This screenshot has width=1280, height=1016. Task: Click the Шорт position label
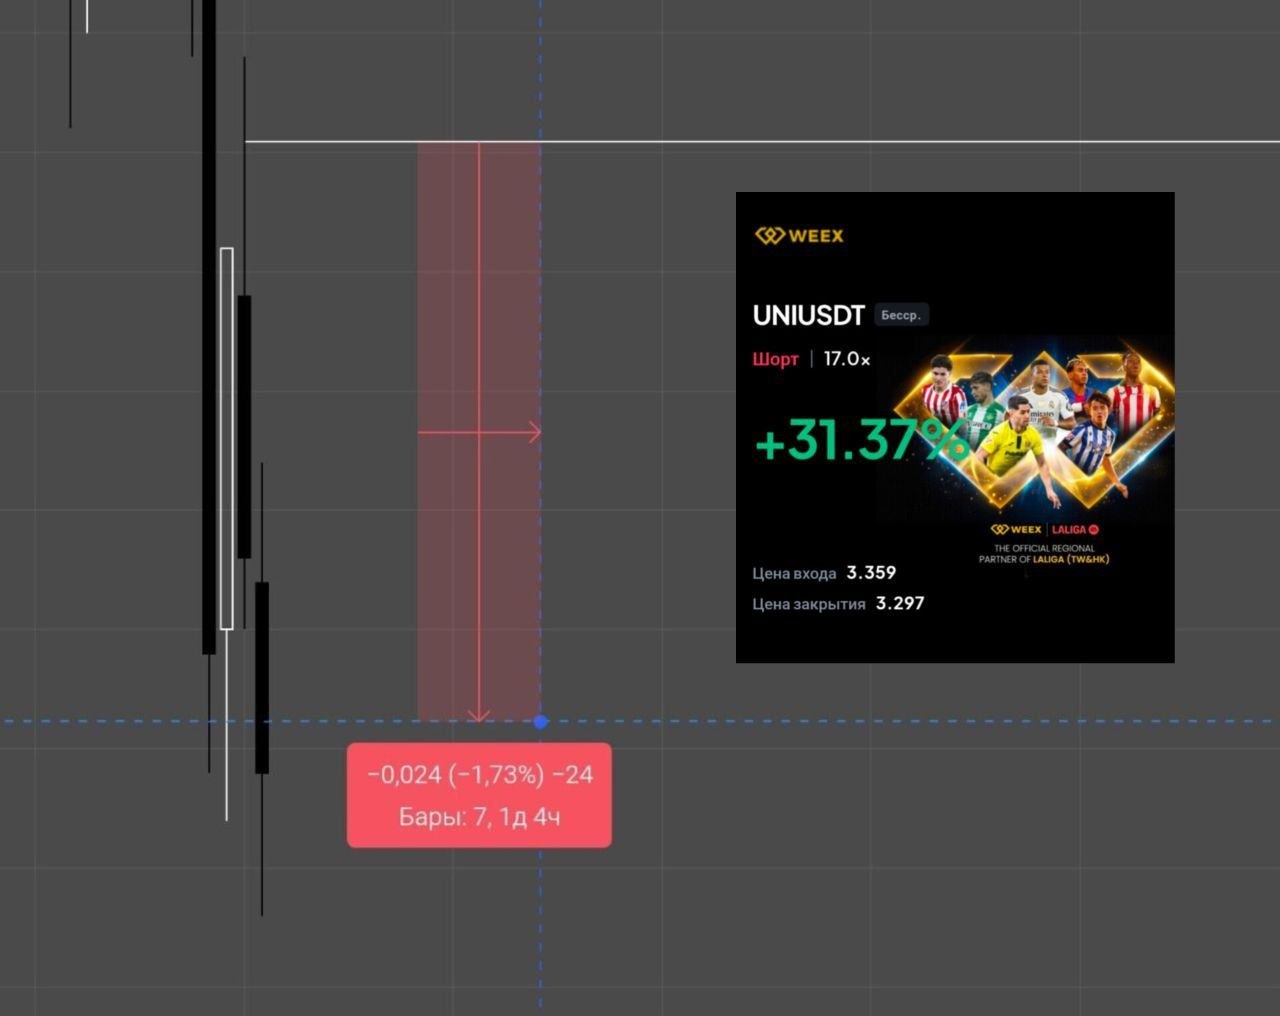pyautogui.click(x=776, y=359)
